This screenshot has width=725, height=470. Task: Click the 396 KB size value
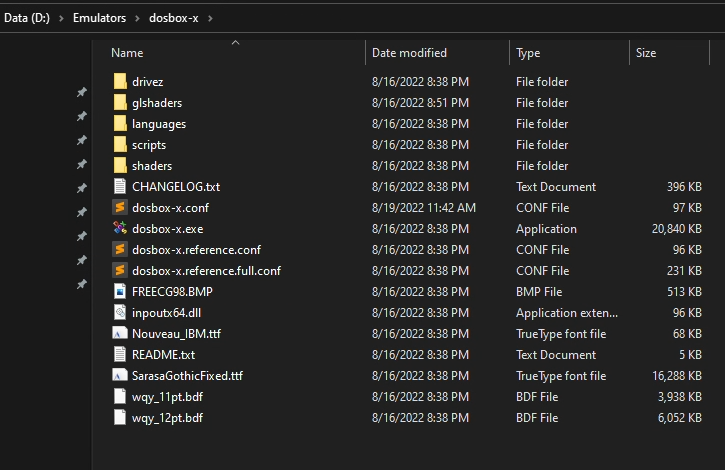[x=684, y=187]
